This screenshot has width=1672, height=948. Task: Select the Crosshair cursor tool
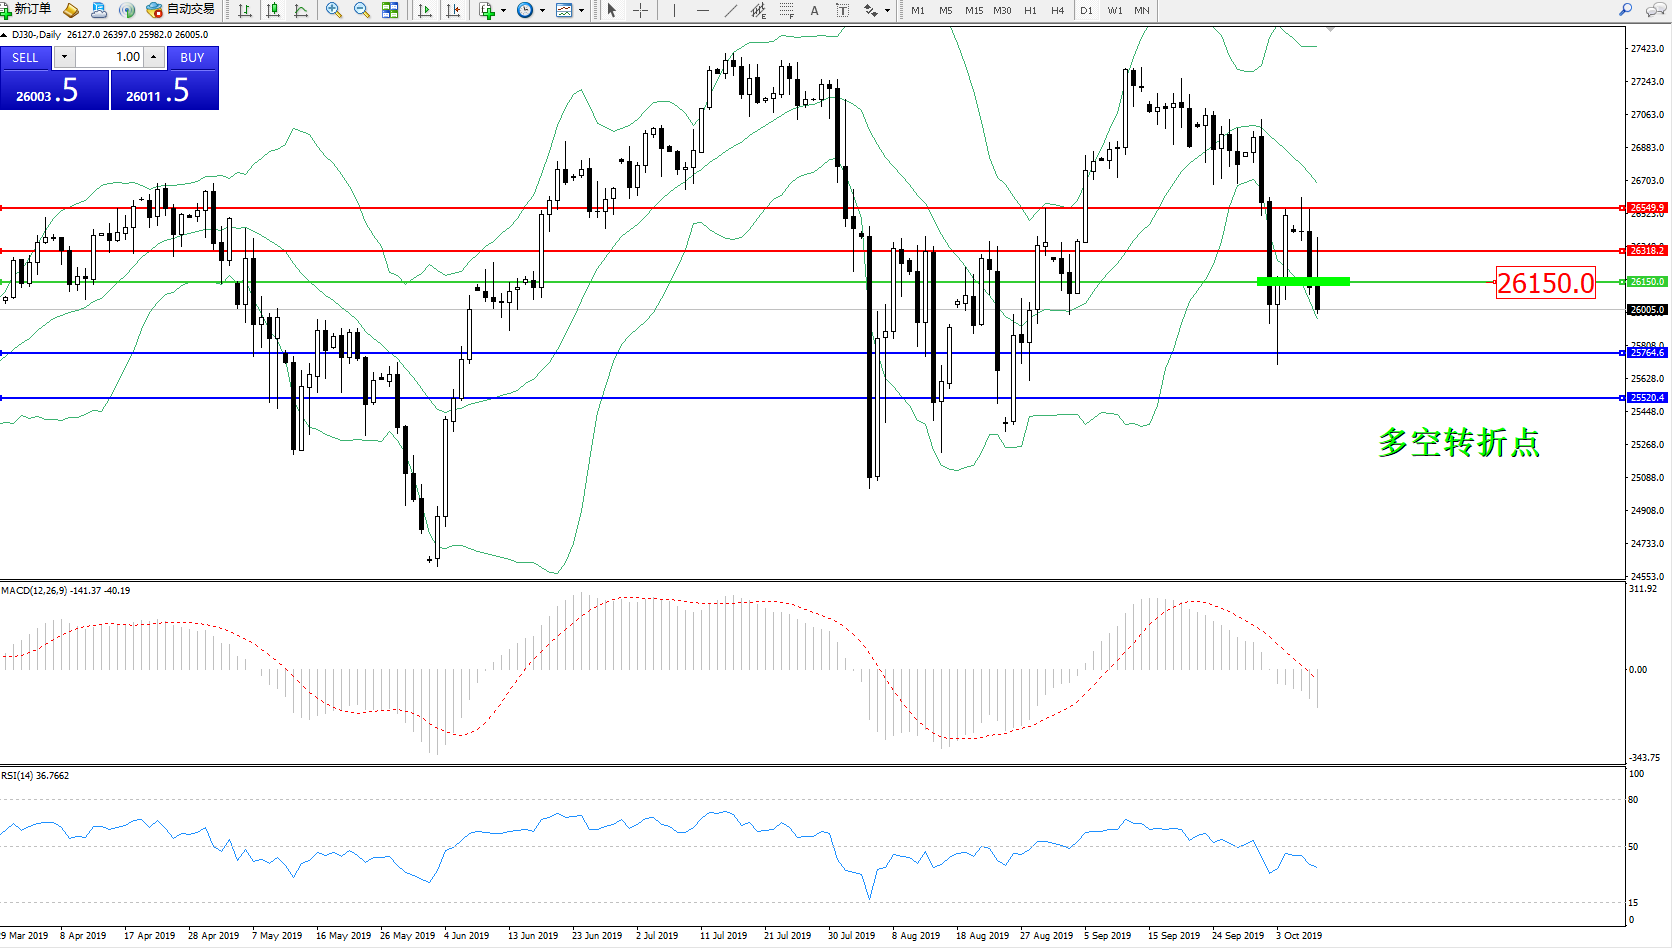pyautogui.click(x=640, y=10)
